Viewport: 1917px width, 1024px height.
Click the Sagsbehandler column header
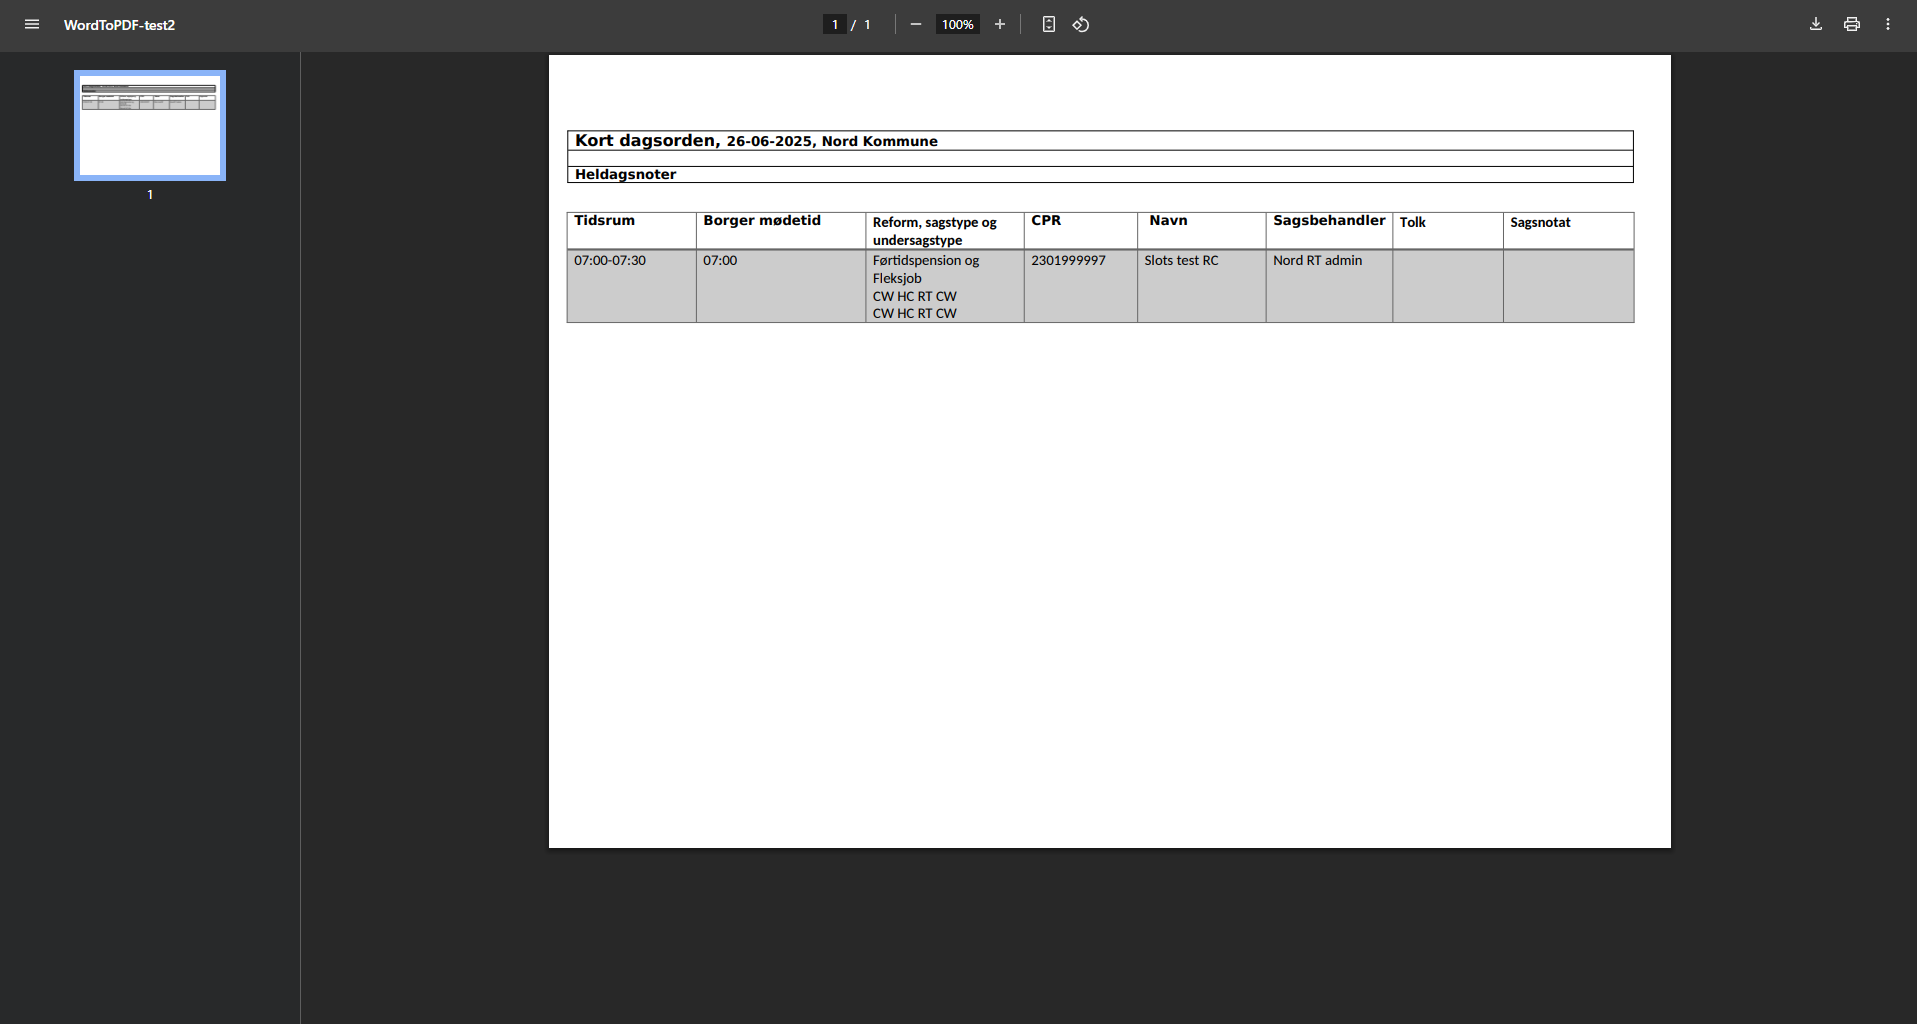point(1328,221)
